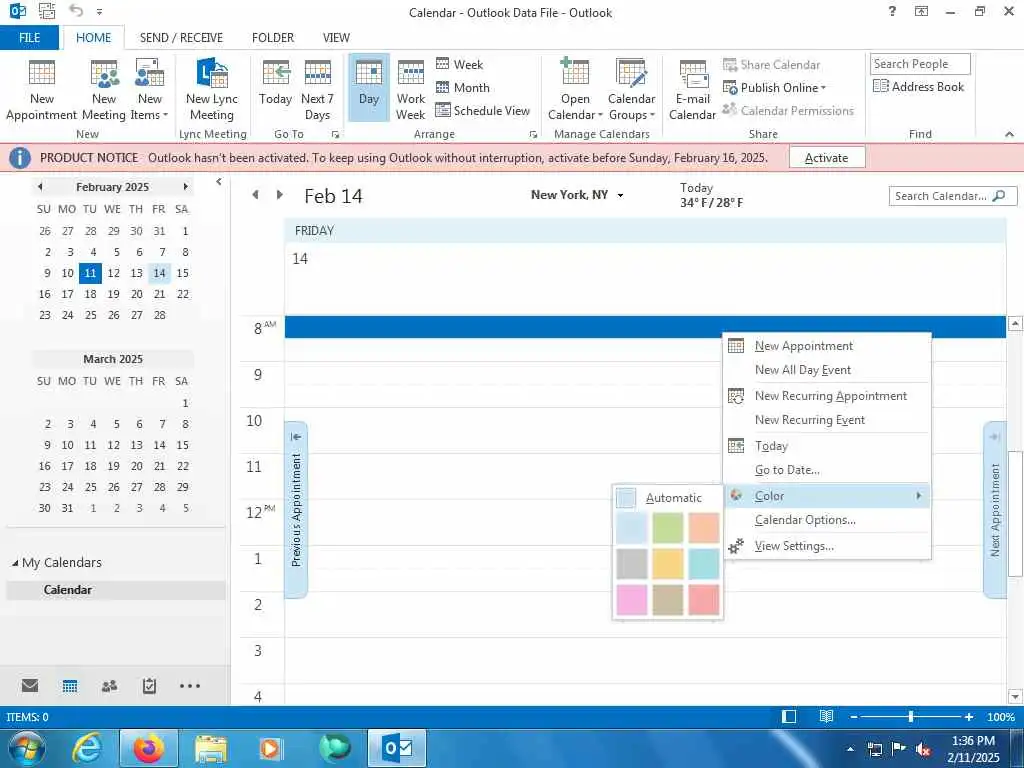
Task: Pick the pink calendar color swatch
Action: click(632, 600)
